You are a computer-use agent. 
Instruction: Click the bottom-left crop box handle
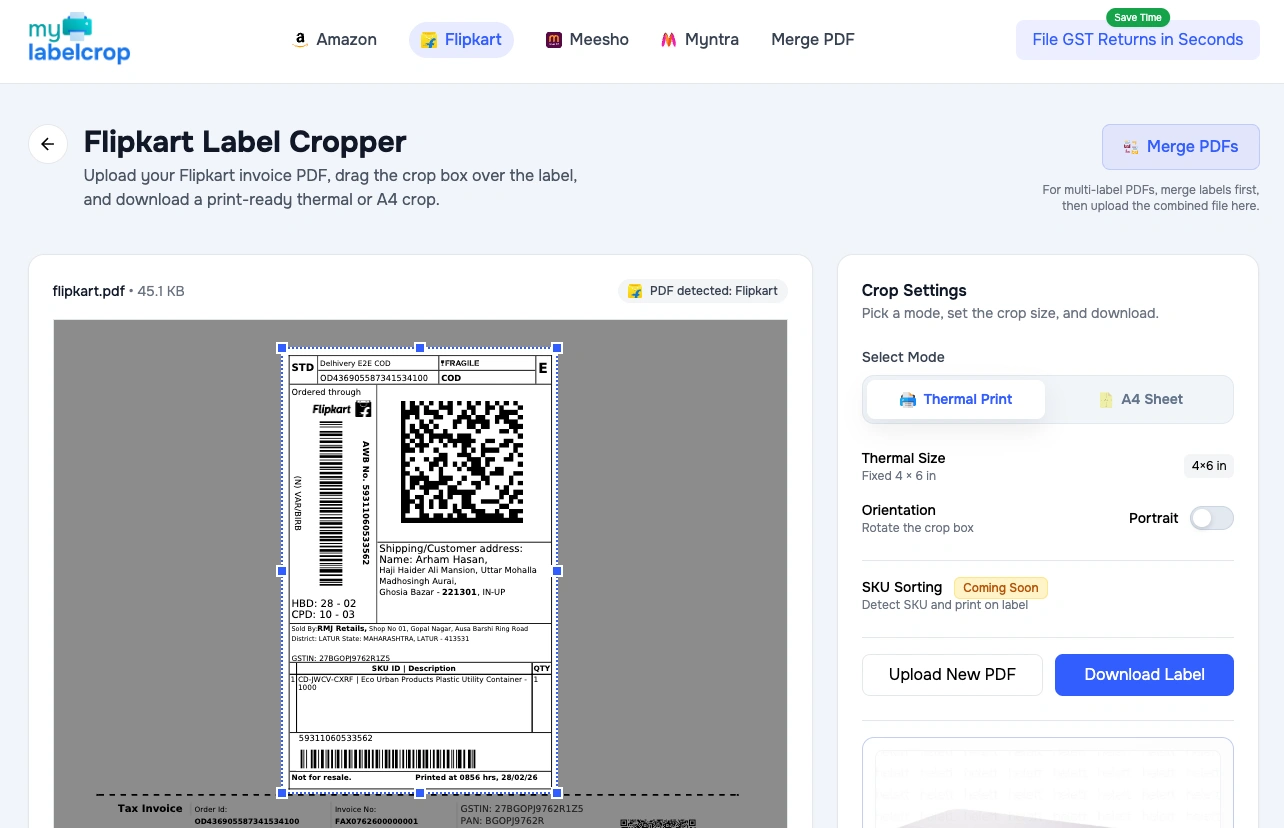[x=282, y=793]
